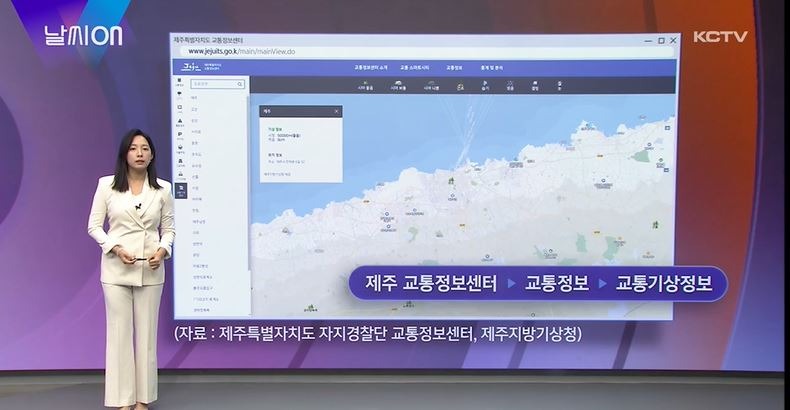Open the 교통 스마트시티 menu
The height and width of the screenshot is (410, 790).
tap(414, 67)
